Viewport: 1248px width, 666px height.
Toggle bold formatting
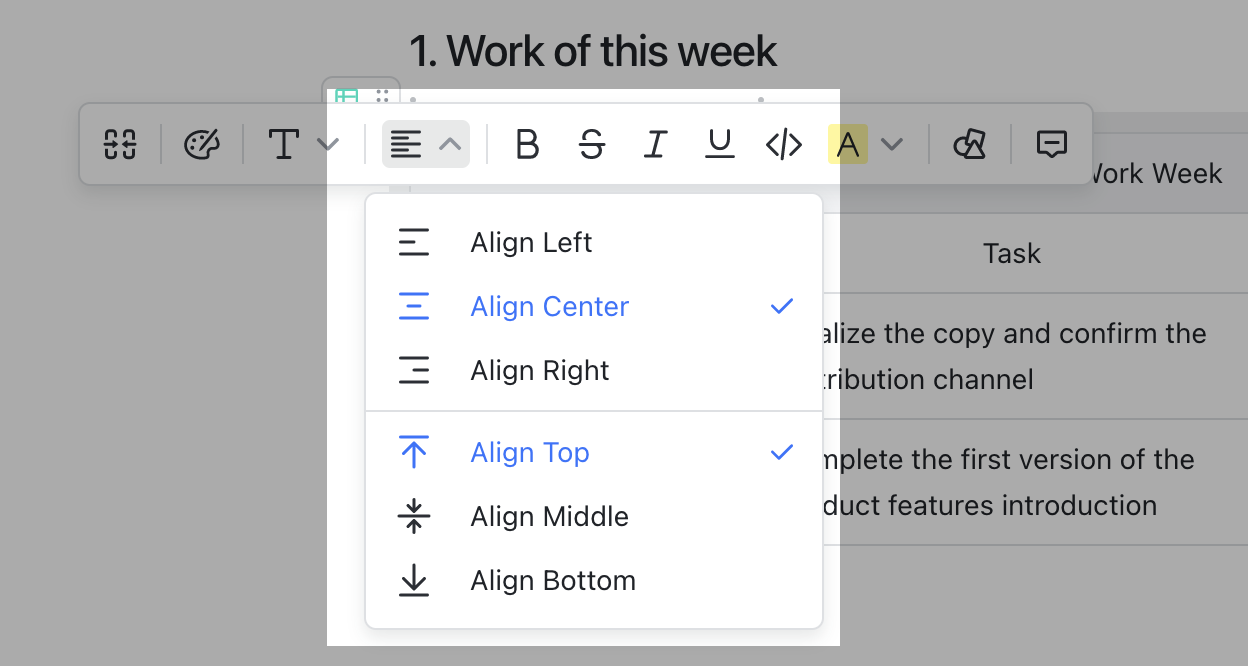[527, 144]
